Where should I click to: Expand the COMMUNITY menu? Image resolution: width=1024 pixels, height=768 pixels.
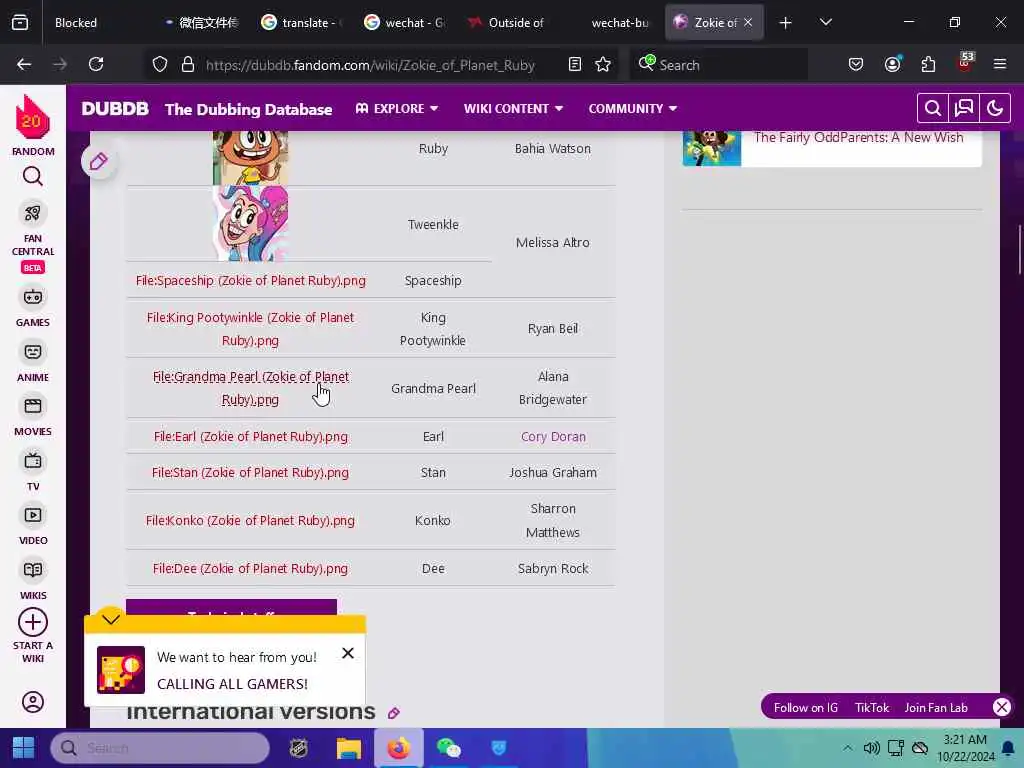pyautogui.click(x=632, y=108)
